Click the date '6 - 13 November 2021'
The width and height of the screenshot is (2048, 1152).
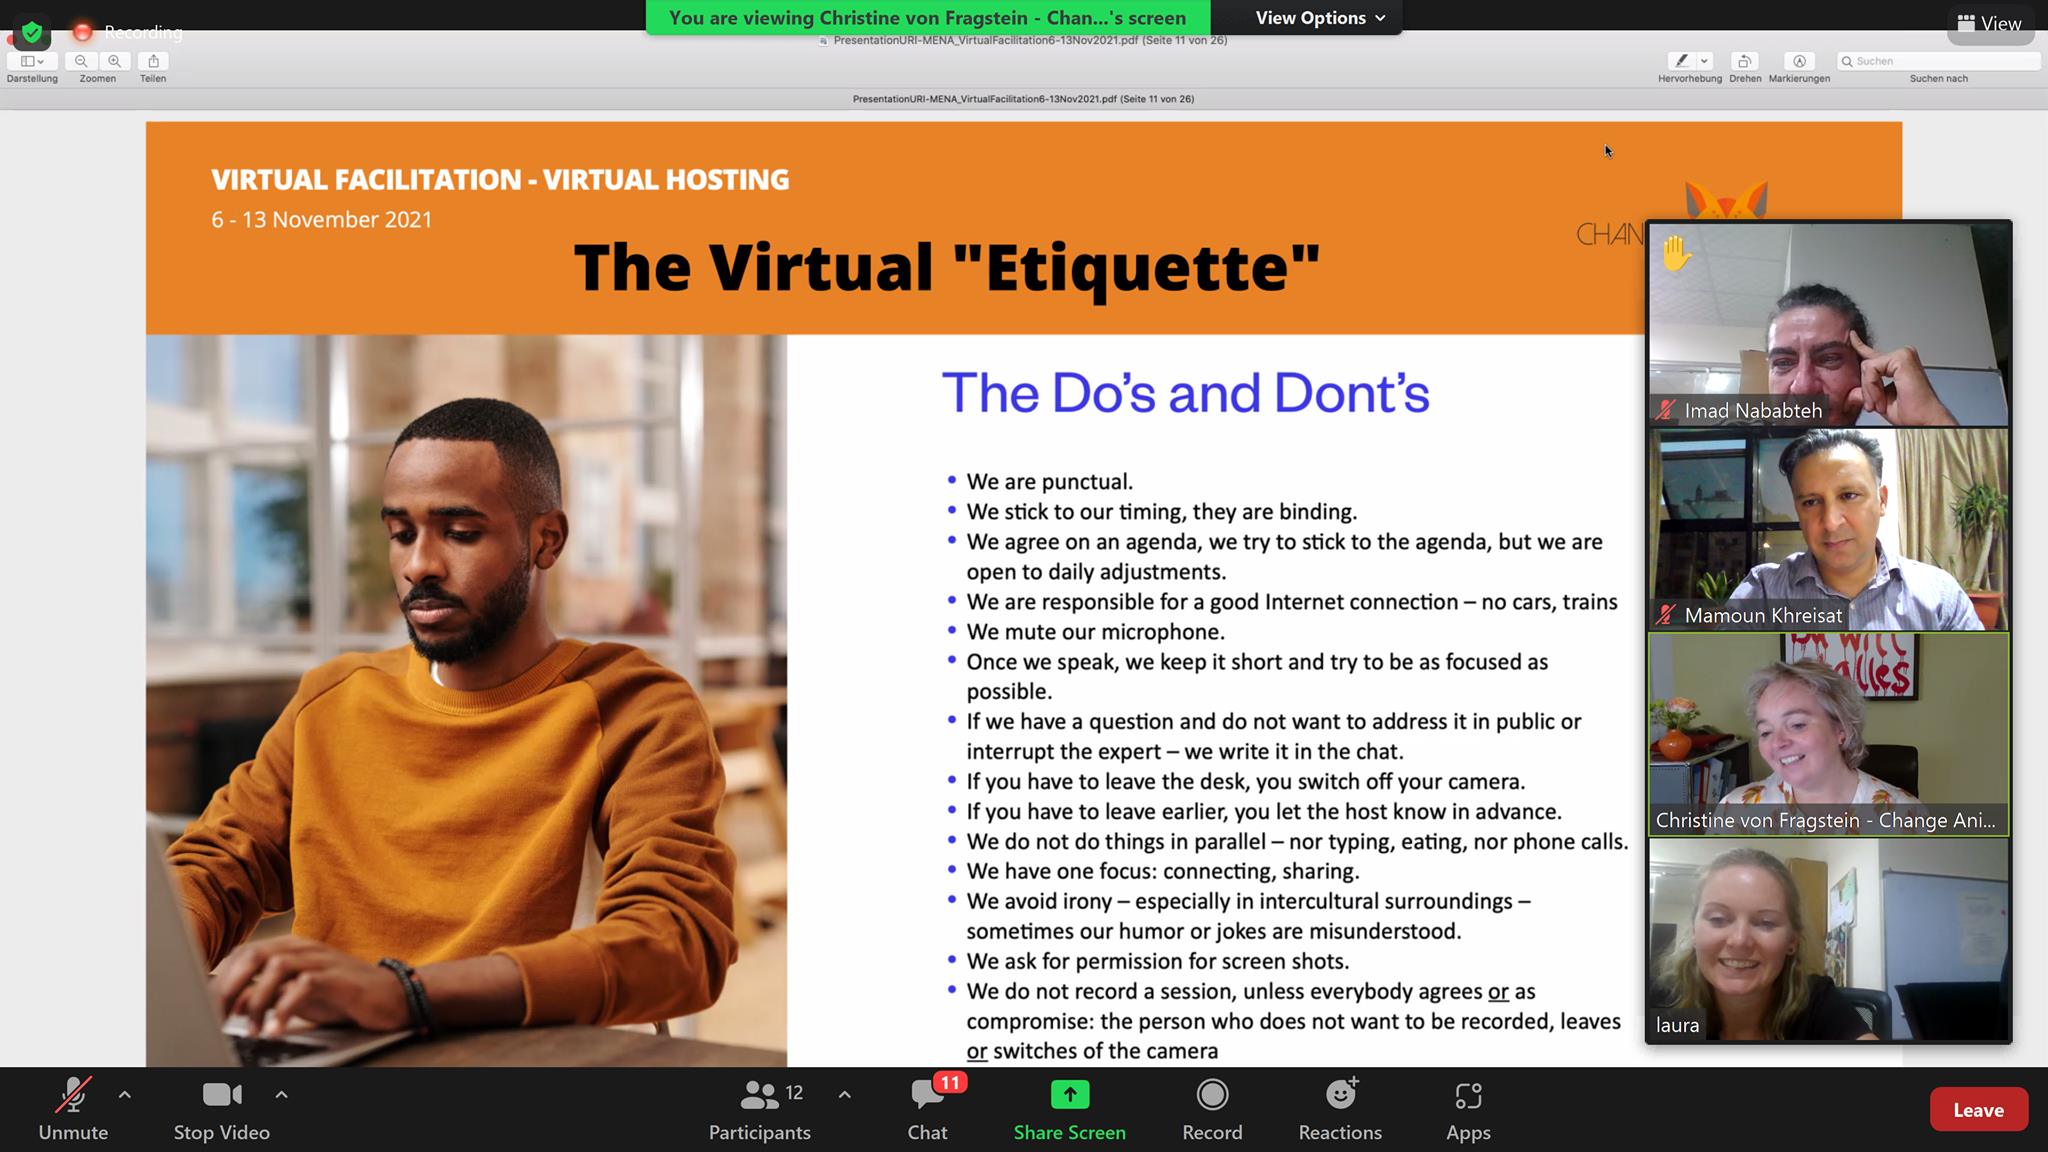[322, 219]
